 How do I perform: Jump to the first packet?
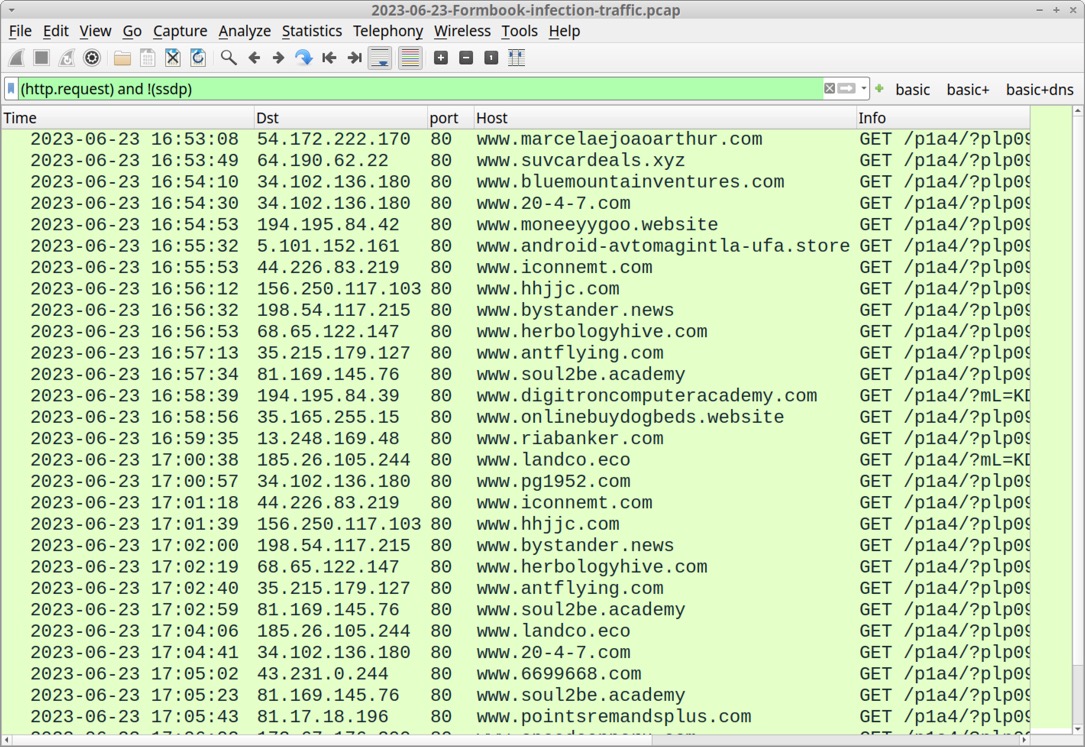point(329,58)
